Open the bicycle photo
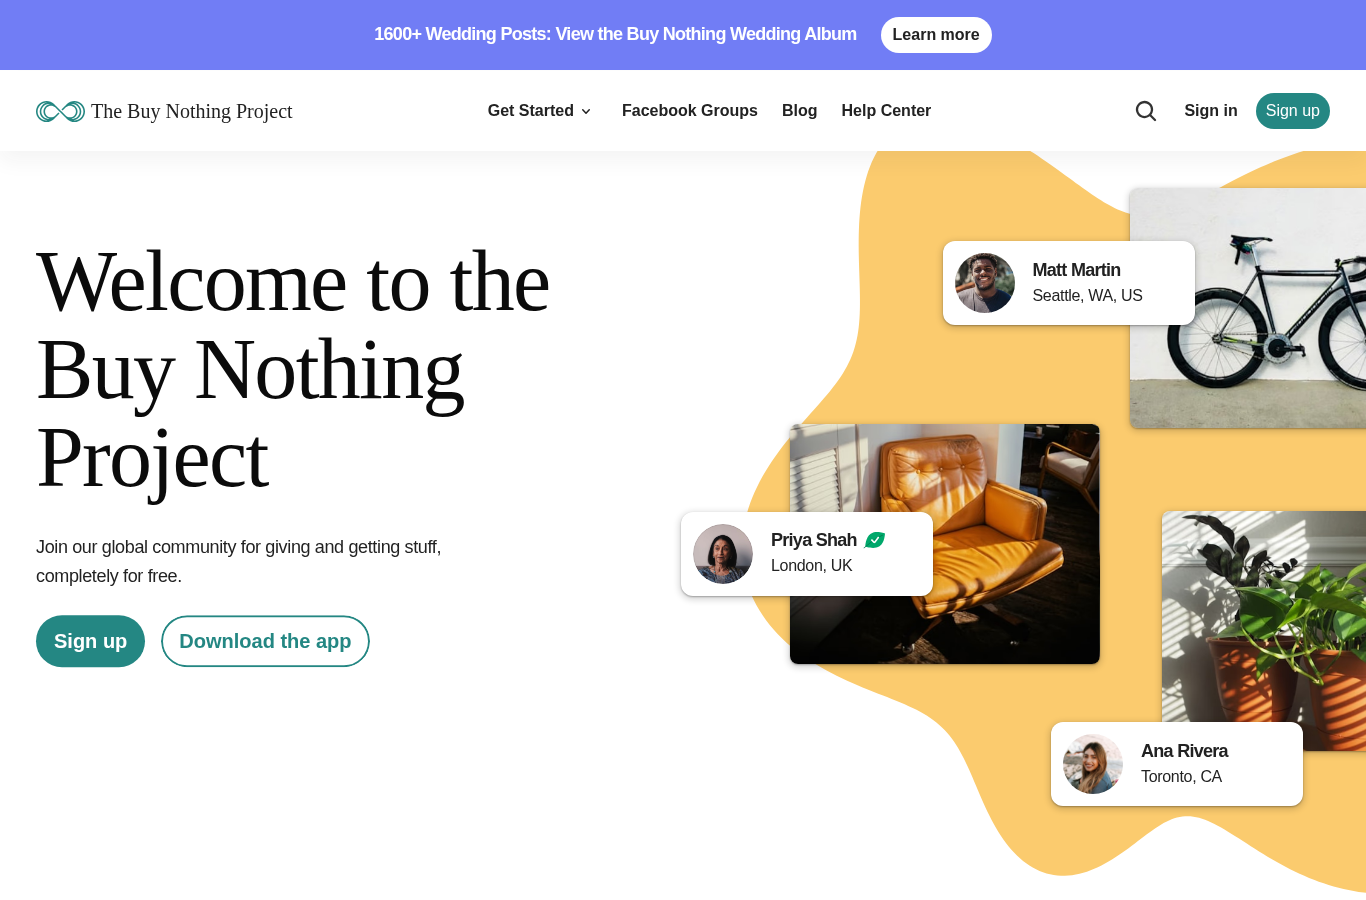1366x900 pixels. pyautogui.click(x=1248, y=308)
